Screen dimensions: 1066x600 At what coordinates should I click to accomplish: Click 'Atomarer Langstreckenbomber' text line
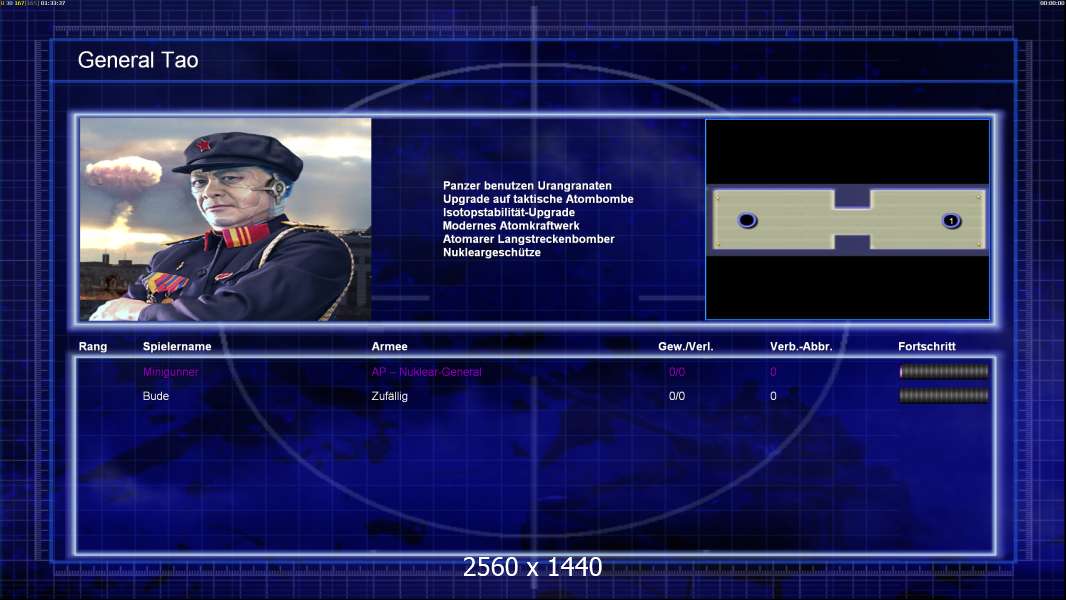coord(528,239)
